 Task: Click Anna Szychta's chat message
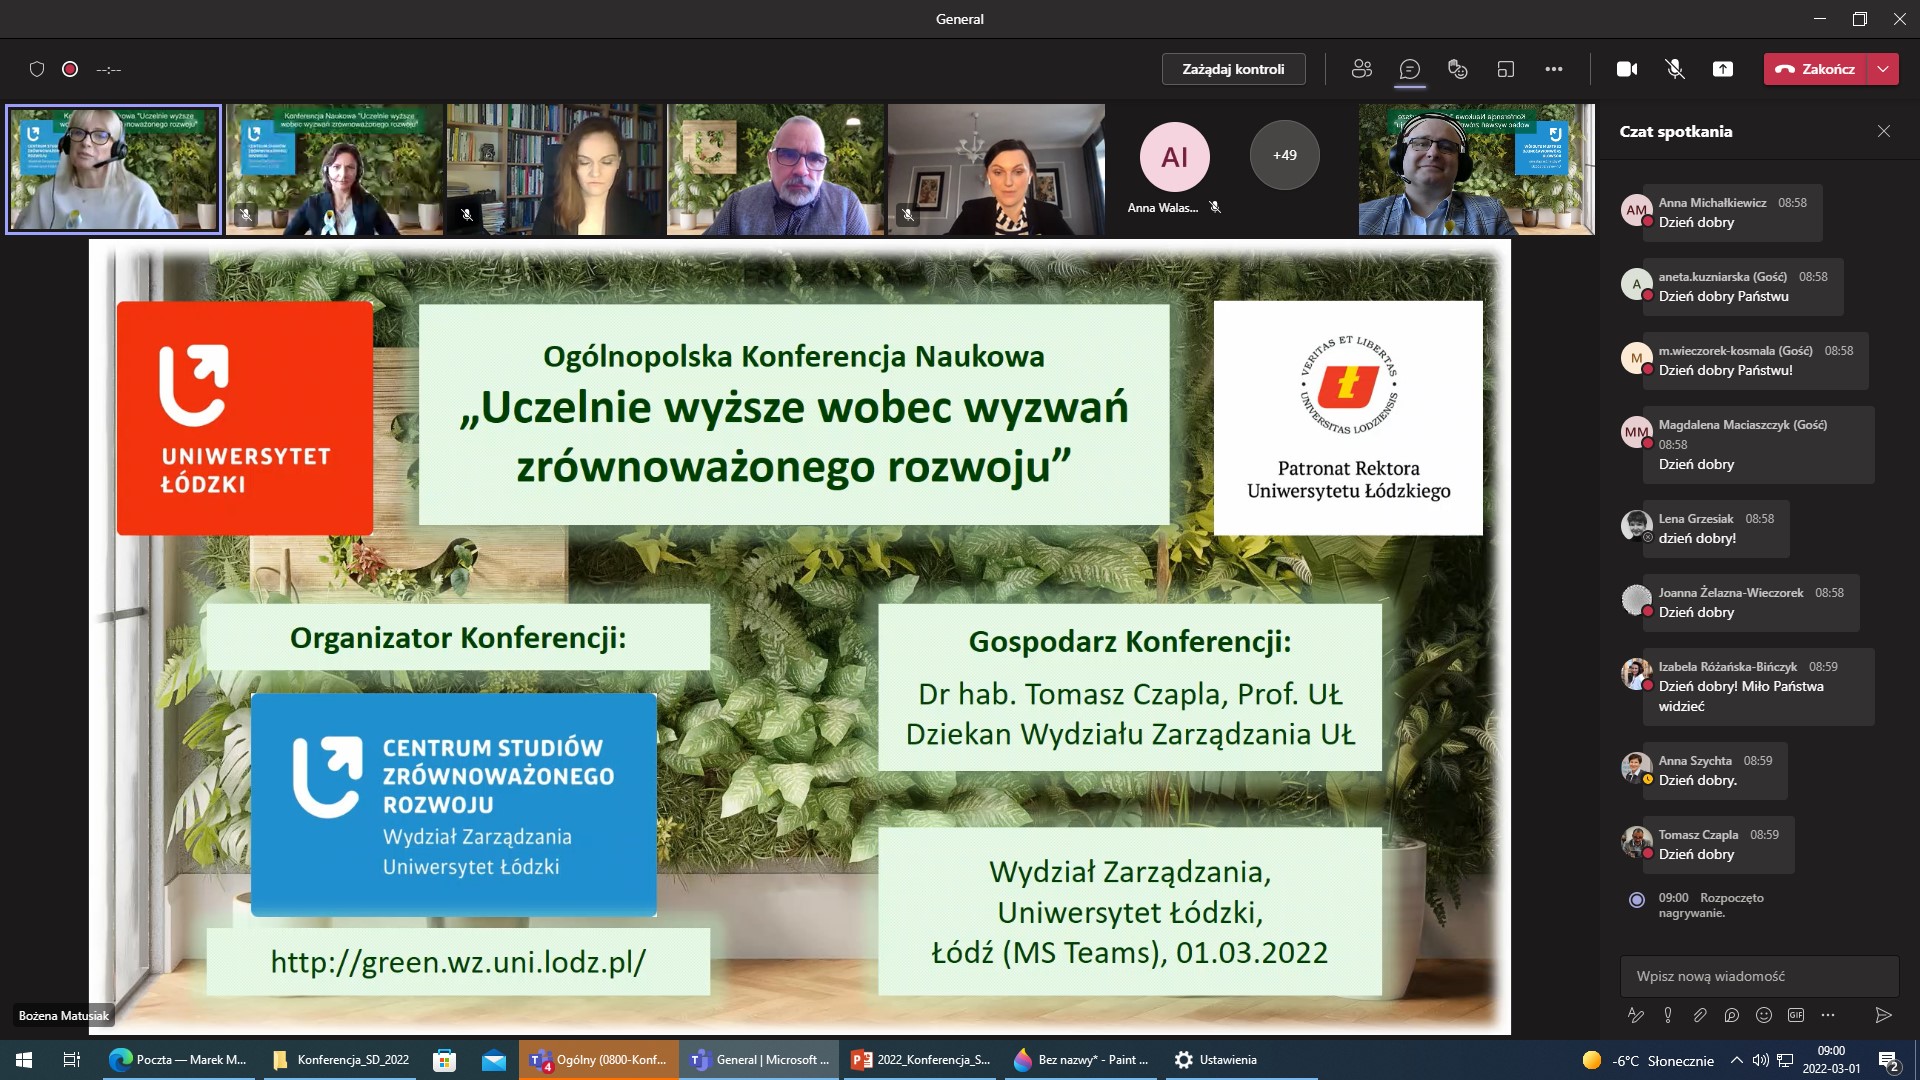pyautogui.click(x=1715, y=770)
